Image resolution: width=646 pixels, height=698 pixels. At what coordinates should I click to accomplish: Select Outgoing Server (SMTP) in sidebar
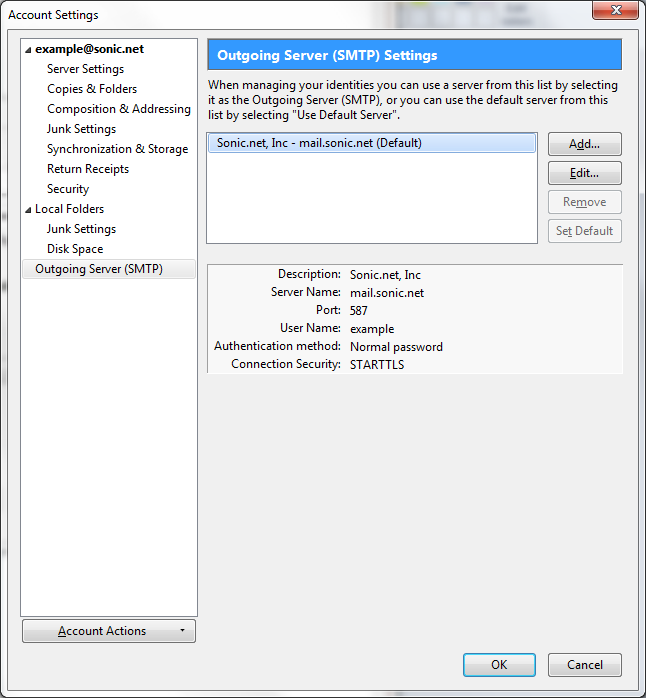(99, 269)
